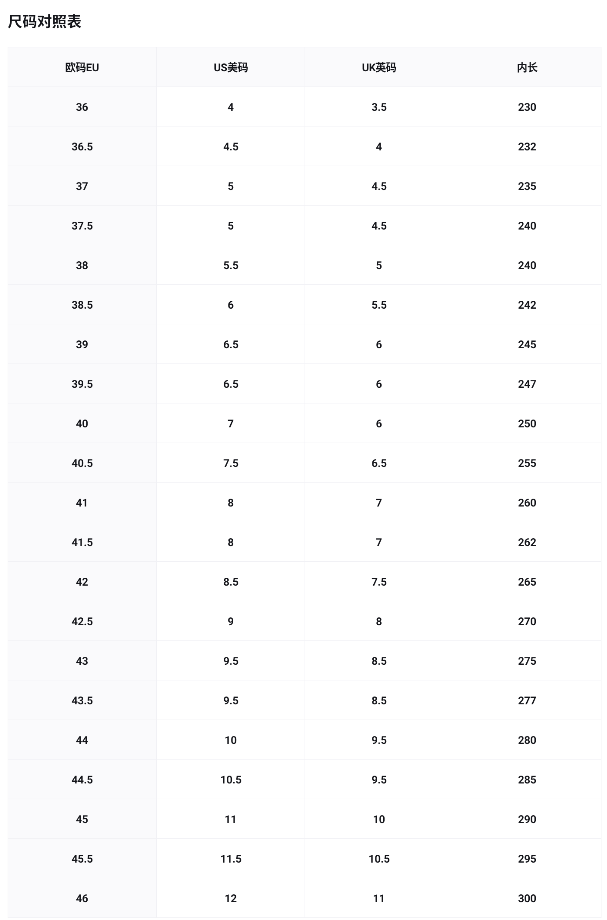Image resolution: width=607 pixels, height=920 pixels.
Task: Click the EU size 38.5 cell
Action: [x=82, y=305]
